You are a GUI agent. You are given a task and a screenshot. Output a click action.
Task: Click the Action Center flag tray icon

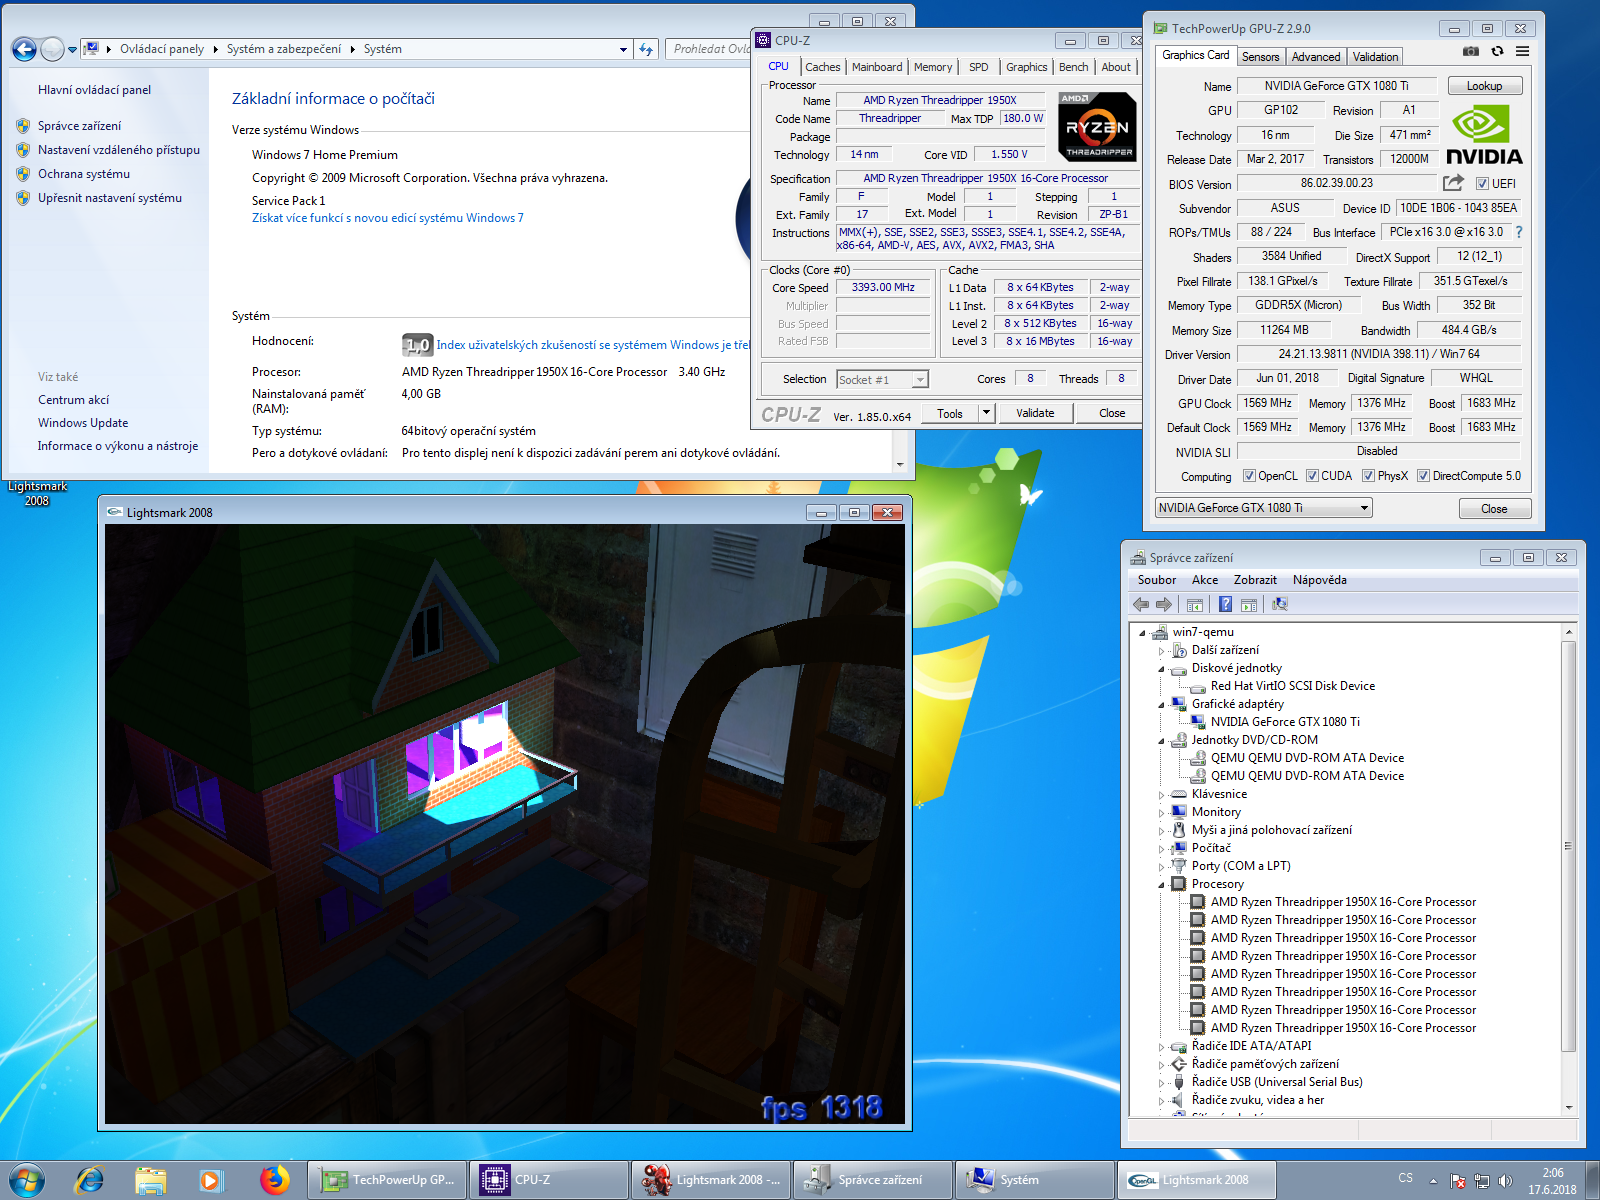[1457, 1181]
